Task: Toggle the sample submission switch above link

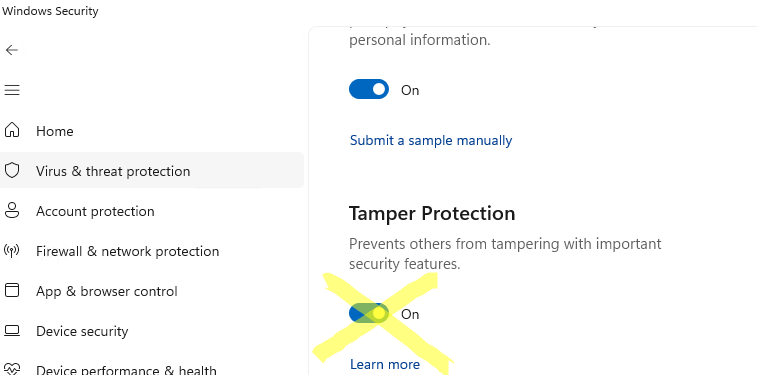Action: pos(369,89)
